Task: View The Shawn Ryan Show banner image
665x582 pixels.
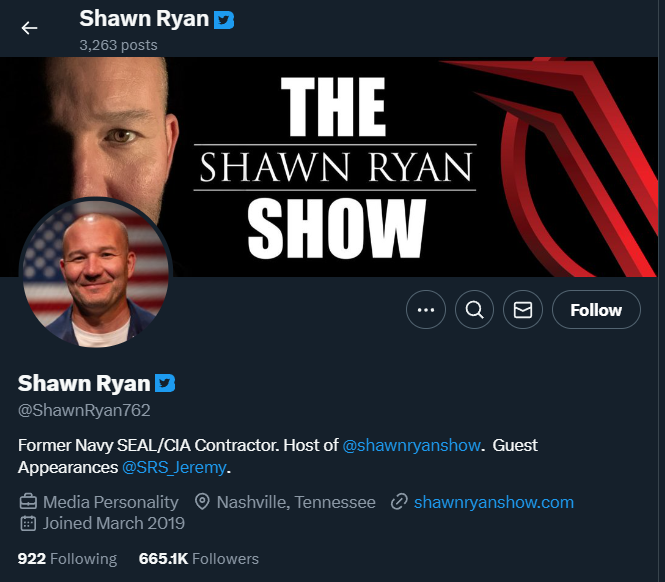Action: [329, 167]
